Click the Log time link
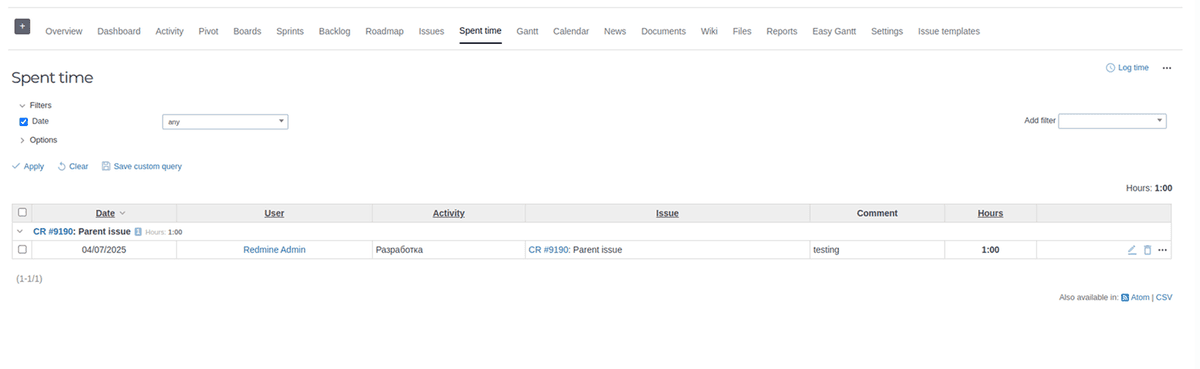1200x369 pixels. (x=1127, y=68)
